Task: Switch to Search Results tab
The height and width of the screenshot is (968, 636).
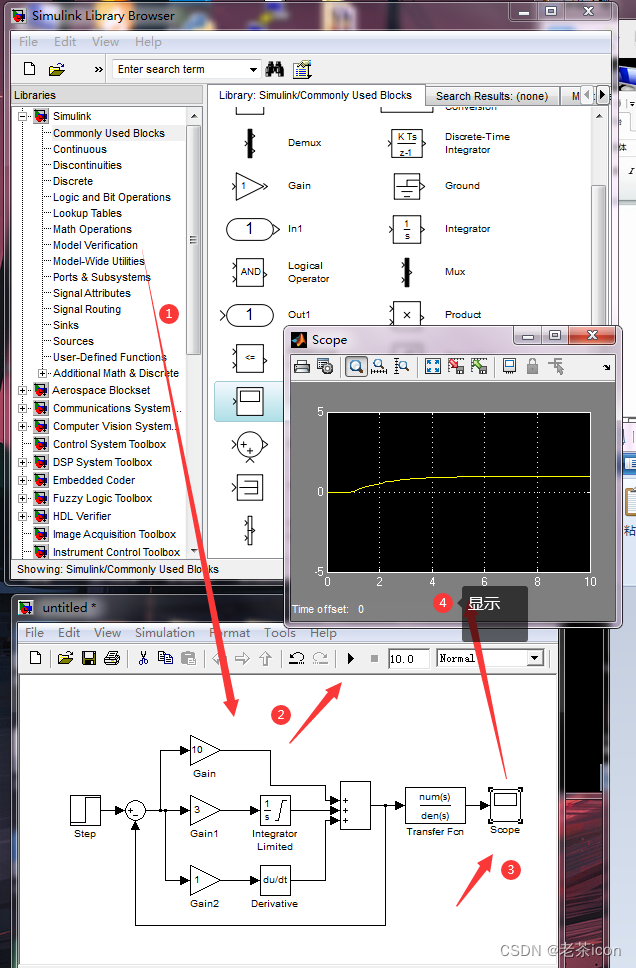Action: (x=492, y=96)
